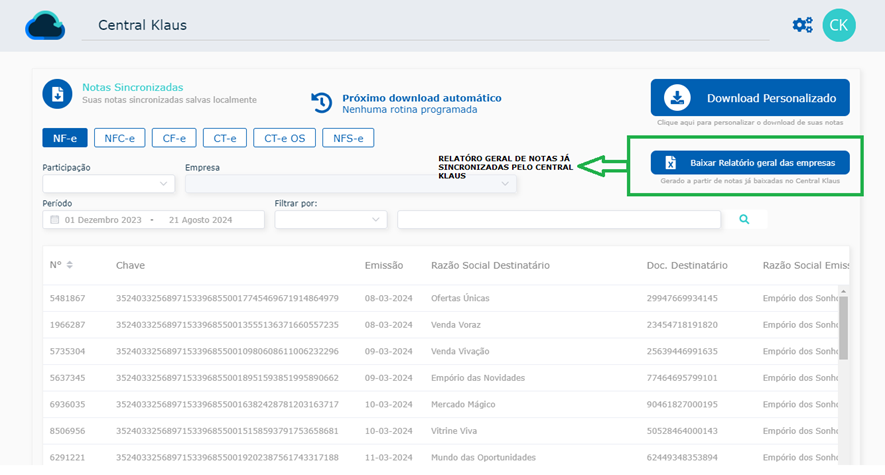Open the Empresa dropdown
Image resolution: width=885 pixels, height=475 pixels.
tap(350, 184)
